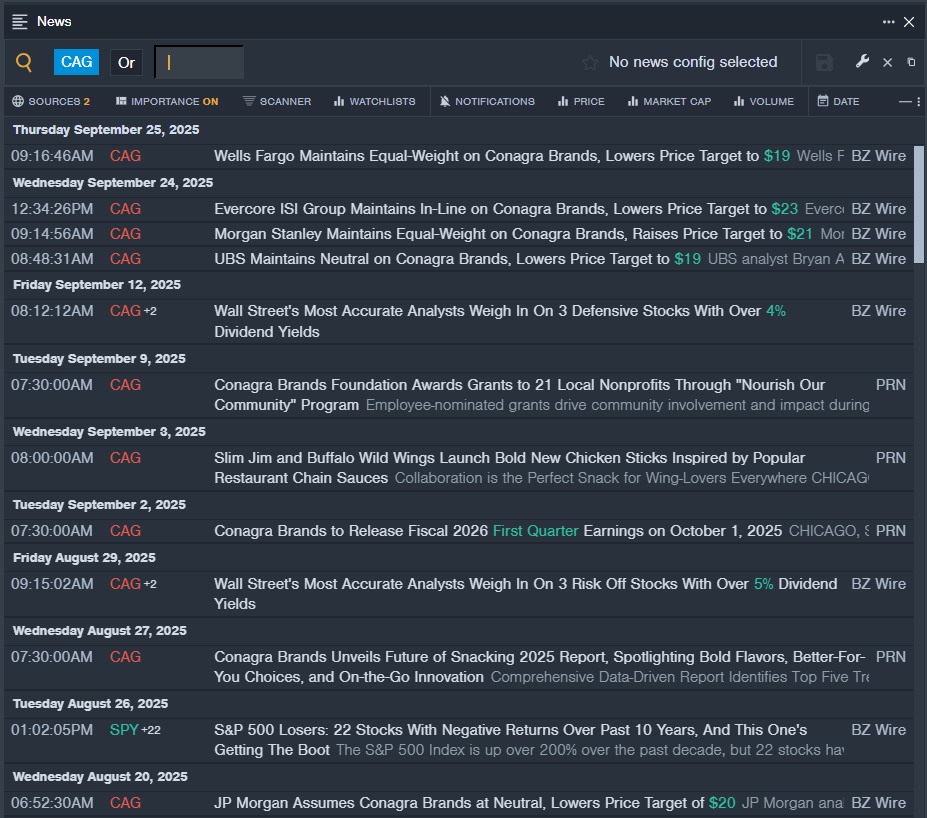The width and height of the screenshot is (927, 818).
Task: Expand the Market Cap filter
Action: [x=669, y=101]
